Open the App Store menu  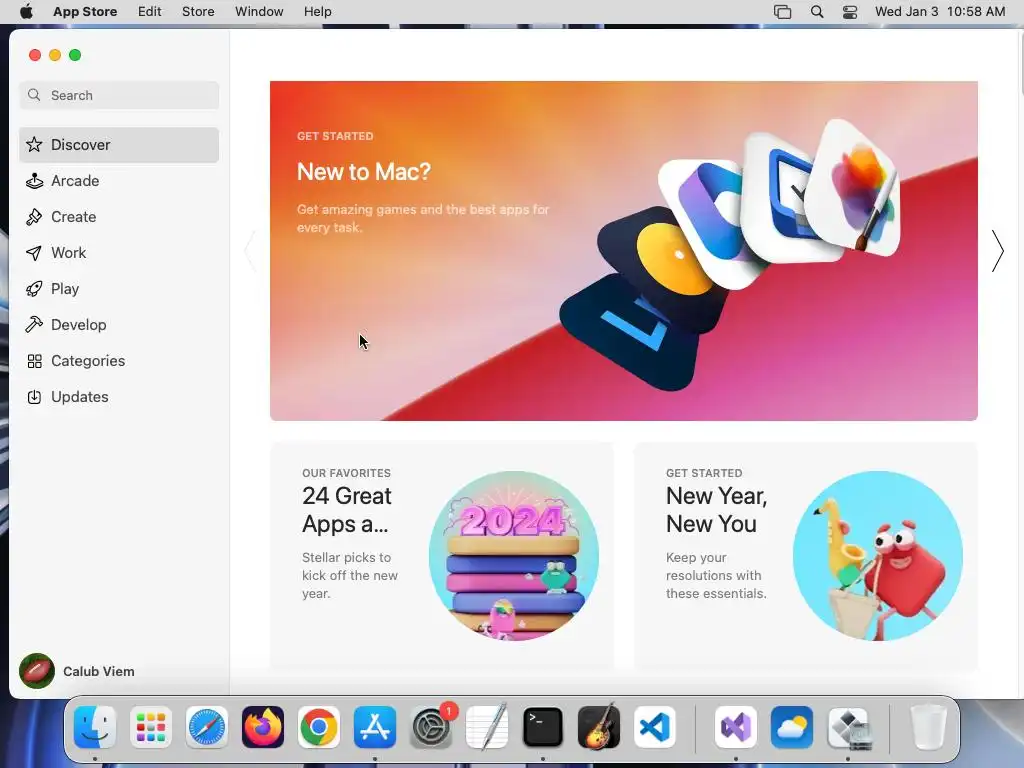coord(85,12)
